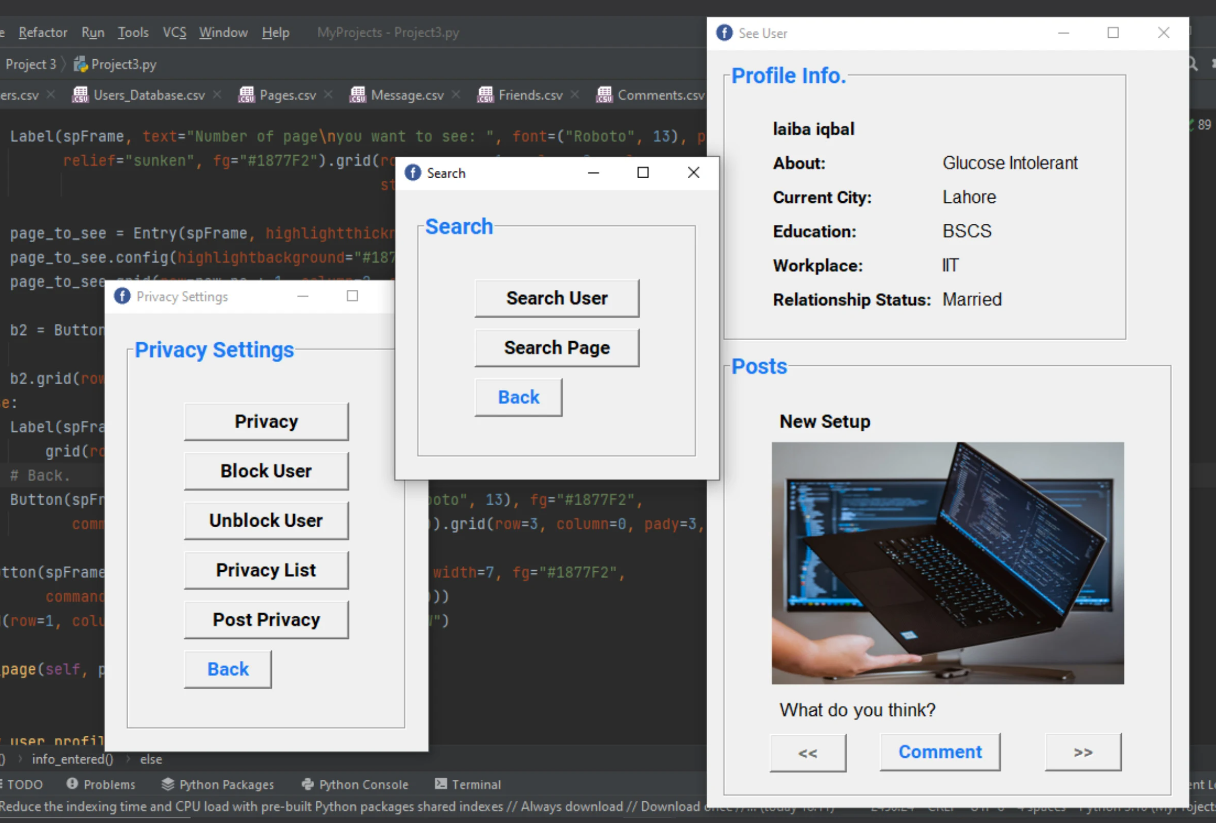1216x823 pixels.
Task: Click the laptop post image
Action: tap(948, 563)
